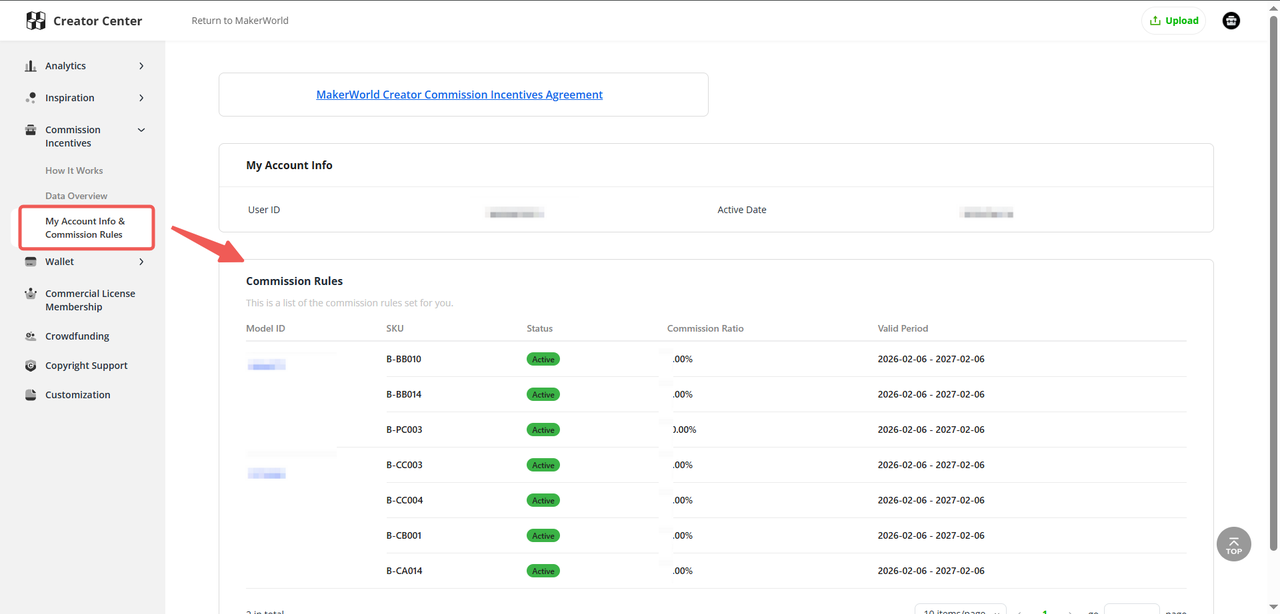Click the Commission Ratio column header
The height and width of the screenshot is (614, 1280).
click(706, 328)
